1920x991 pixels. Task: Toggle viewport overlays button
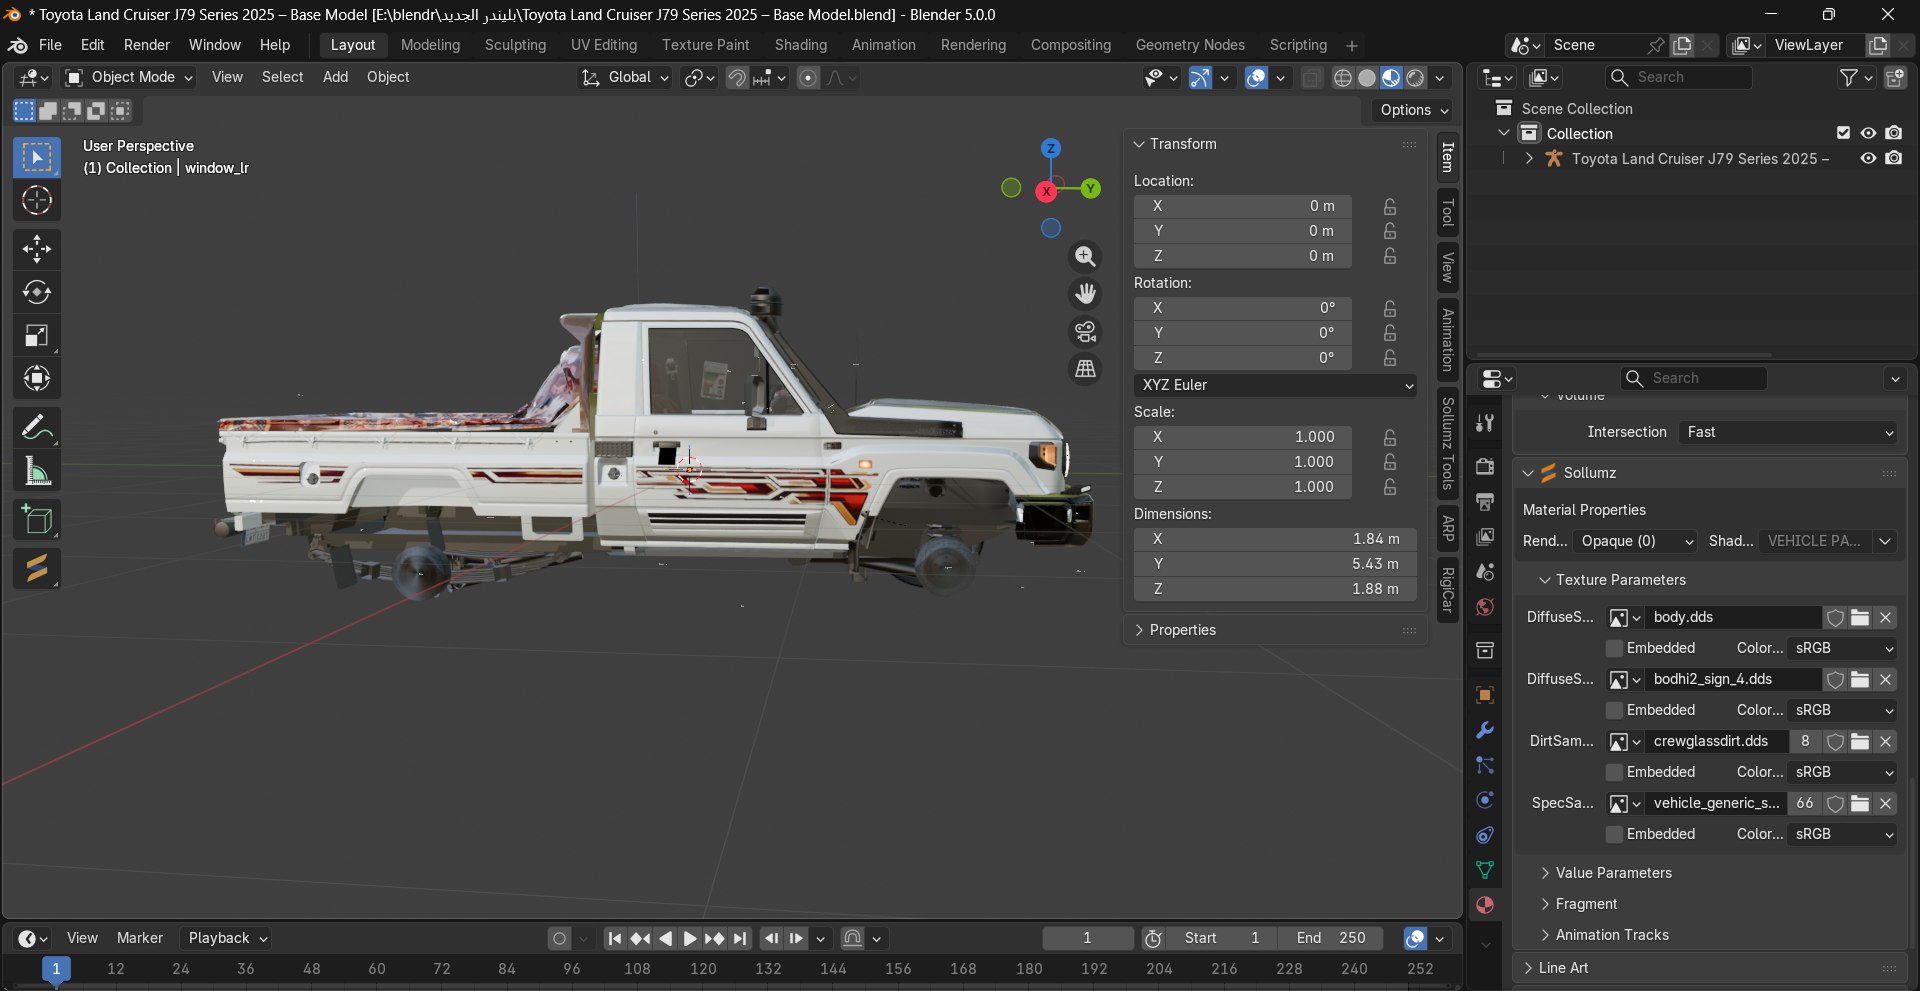1256,78
